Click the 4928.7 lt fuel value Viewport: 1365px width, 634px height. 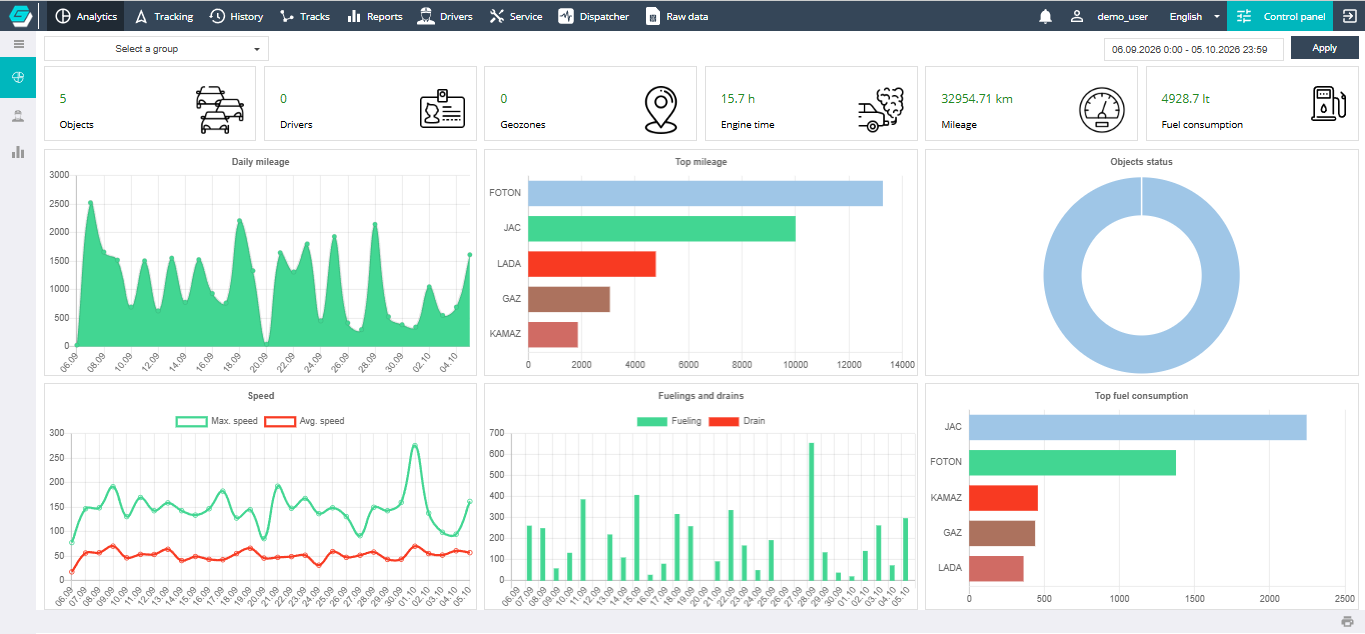point(1185,98)
